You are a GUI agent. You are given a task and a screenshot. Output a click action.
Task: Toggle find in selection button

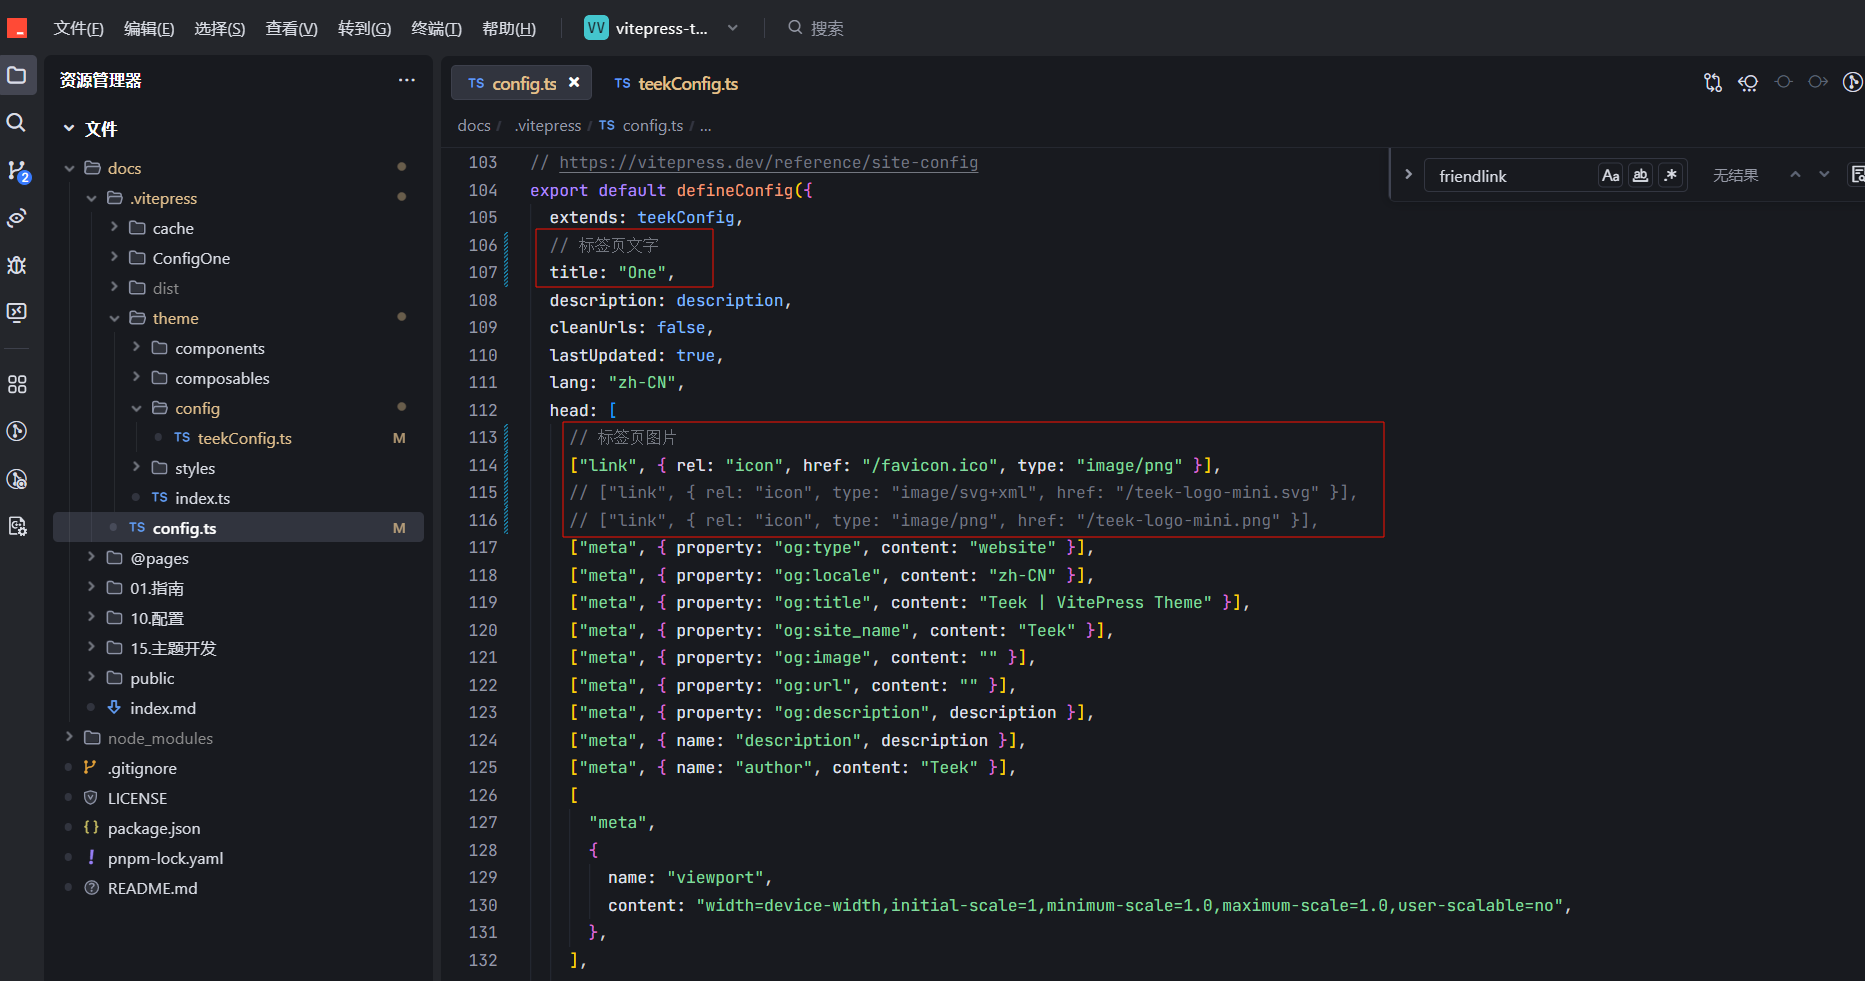coord(1857,175)
